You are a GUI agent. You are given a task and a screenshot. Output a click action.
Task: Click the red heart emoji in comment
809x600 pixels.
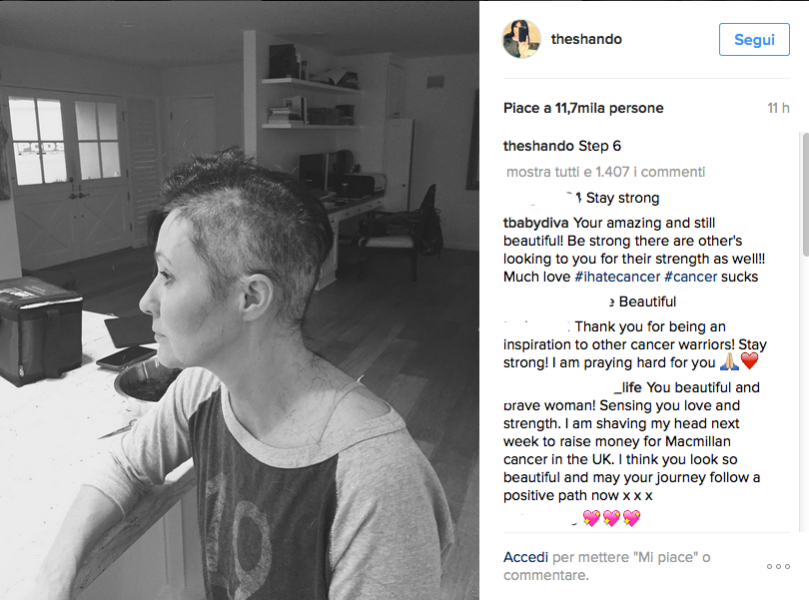750,361
